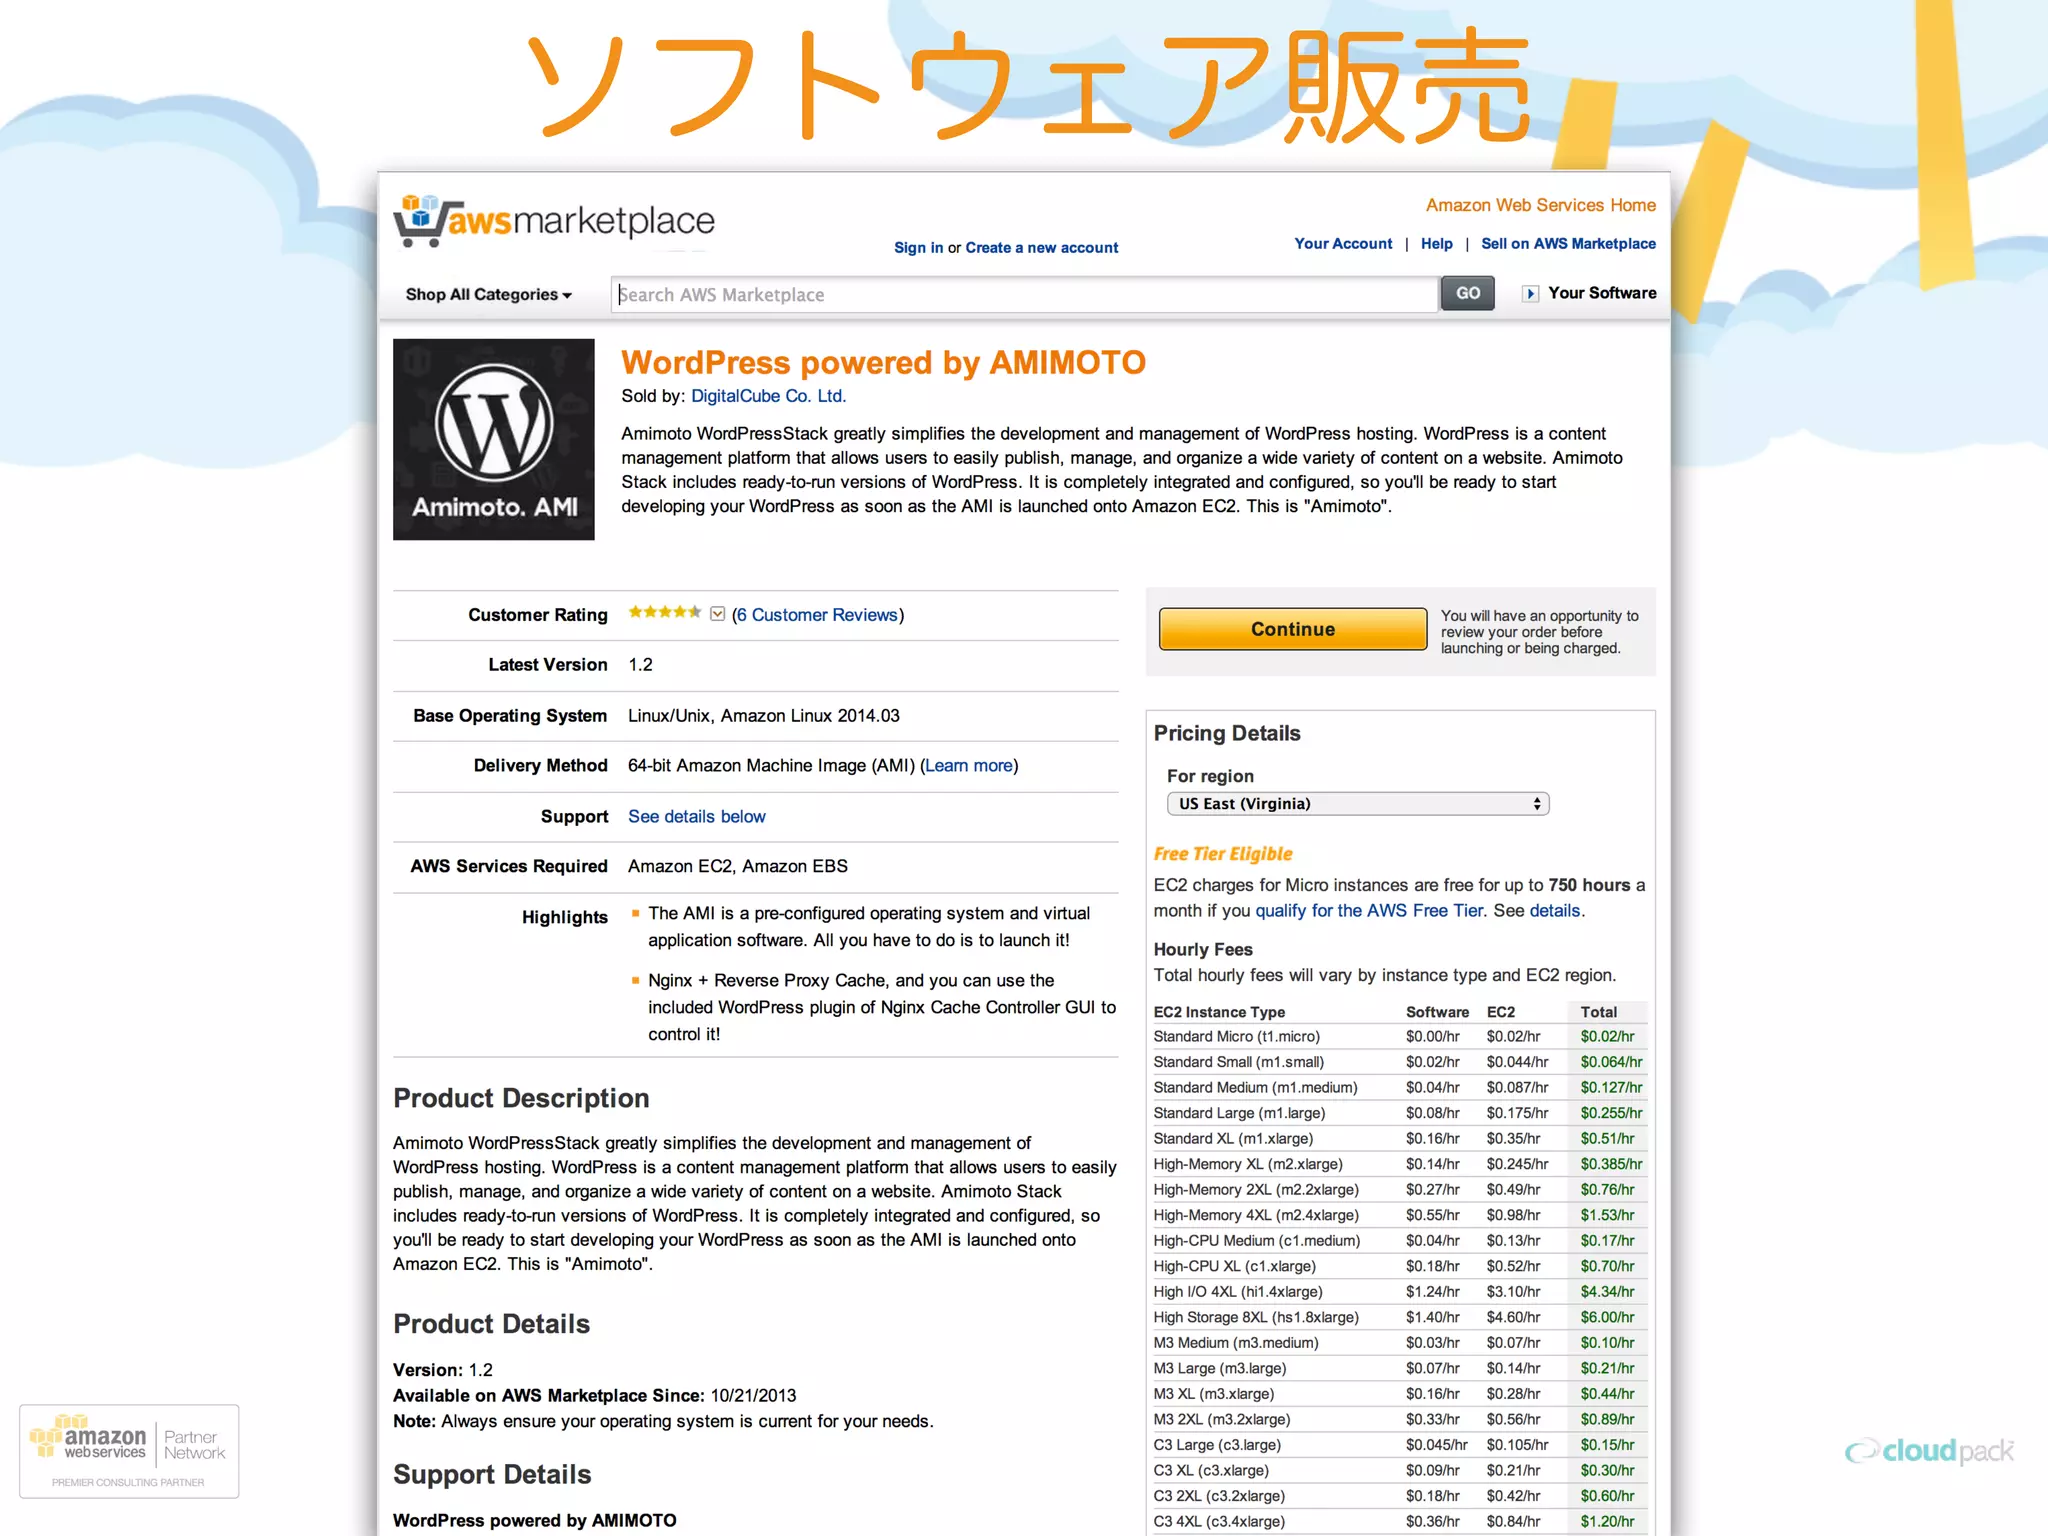Click the EC2 Instance Type column header
Image resolution: width=2048 pixels, height=1536 pixels.
click(1219, 1012)
